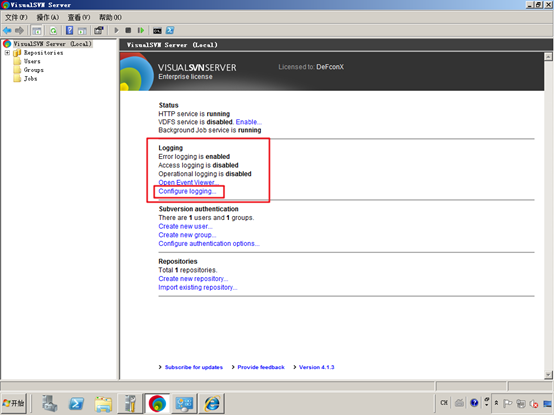Click Provide feedback link
Viewport: 554px width, 415px height.
coord(261,367)
